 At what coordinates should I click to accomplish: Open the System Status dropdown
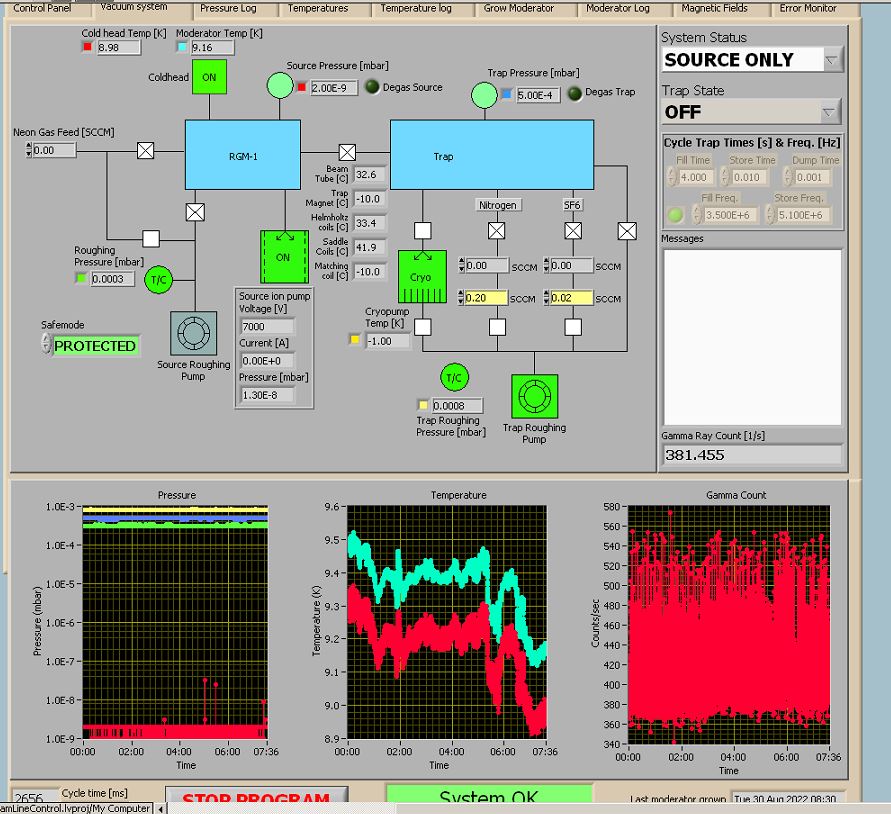click(x=832, y=60)
